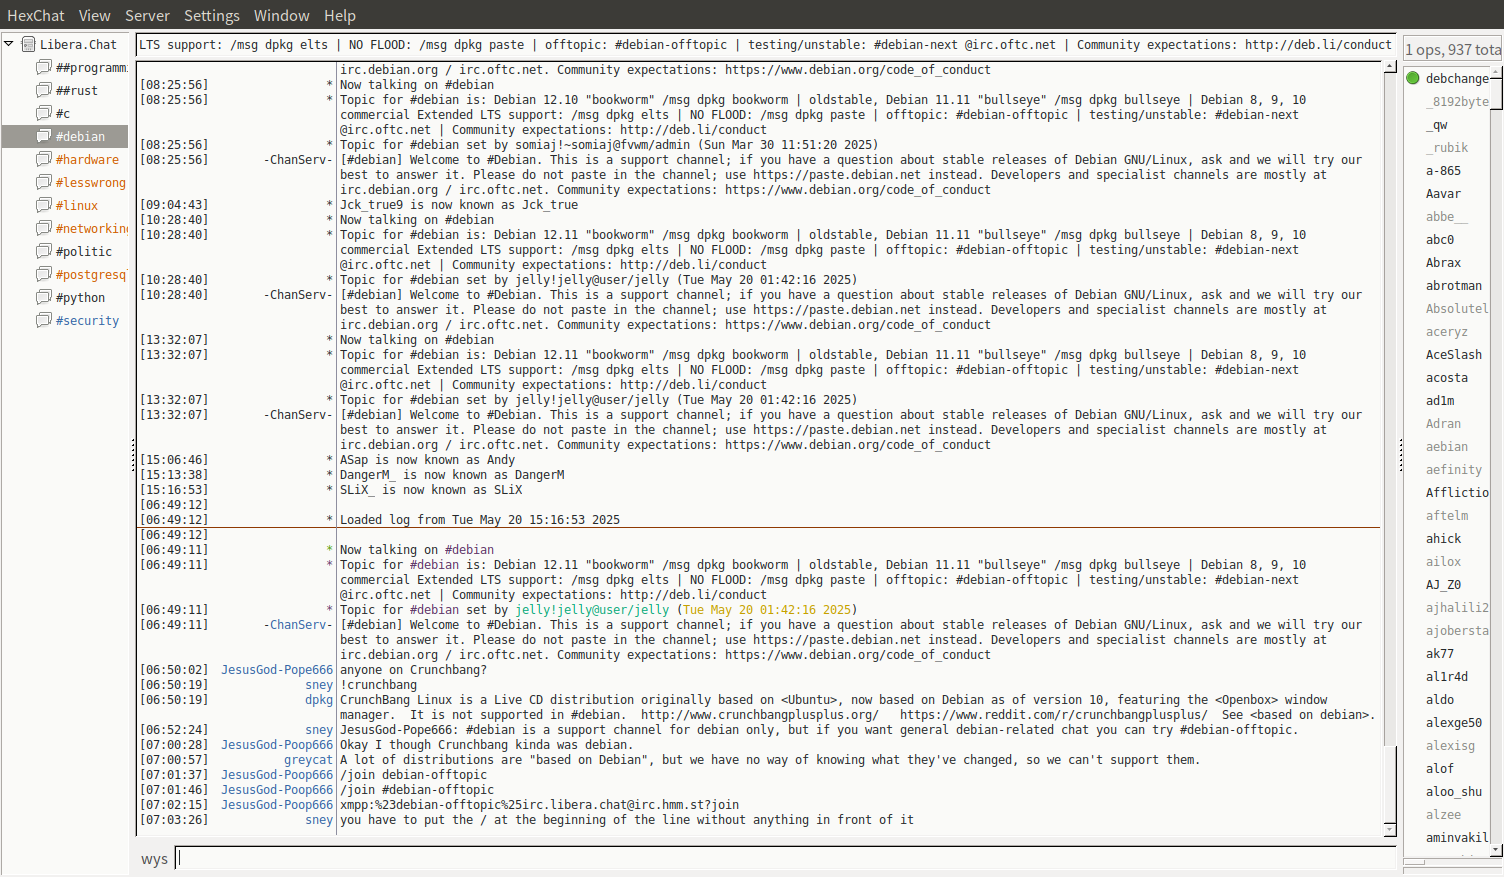Click user list scrollbar down arrow

[1496, 850]
